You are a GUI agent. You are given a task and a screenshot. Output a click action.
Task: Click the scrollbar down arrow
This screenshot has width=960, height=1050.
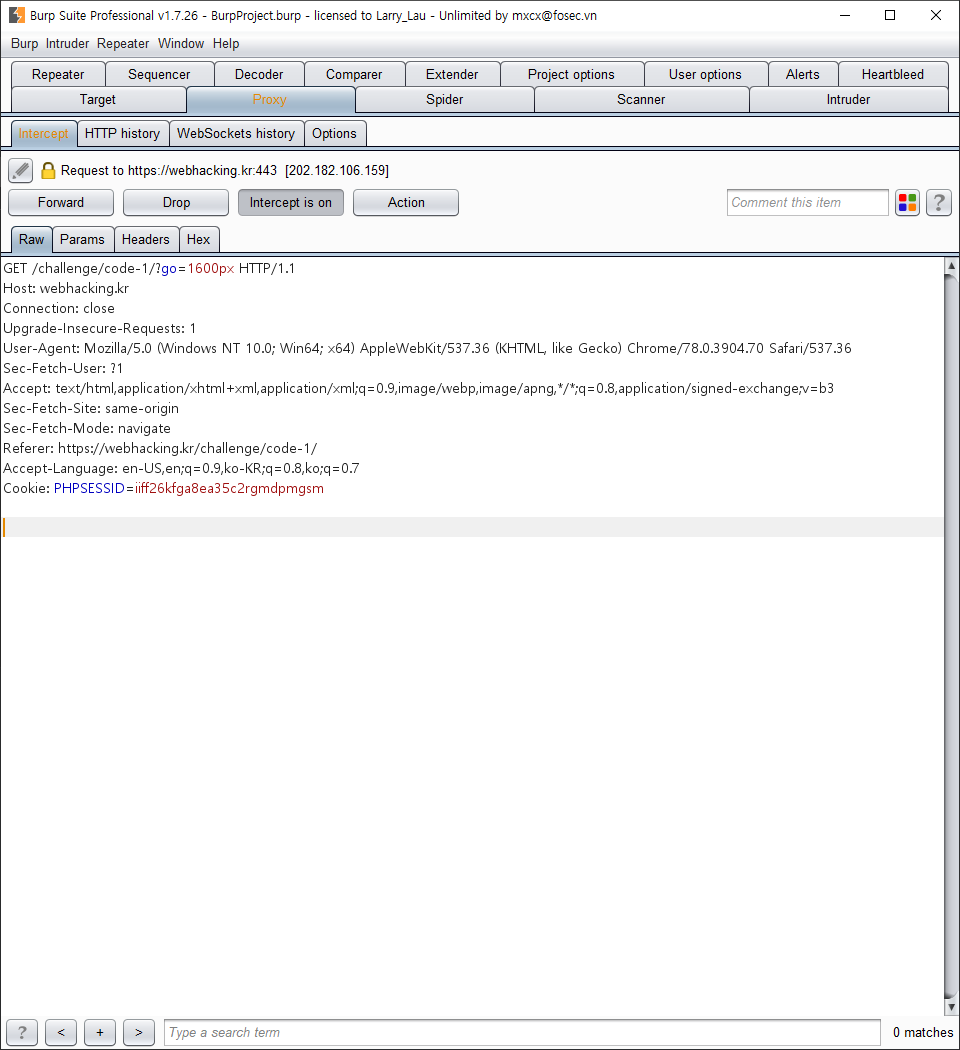click(951, 1007)
